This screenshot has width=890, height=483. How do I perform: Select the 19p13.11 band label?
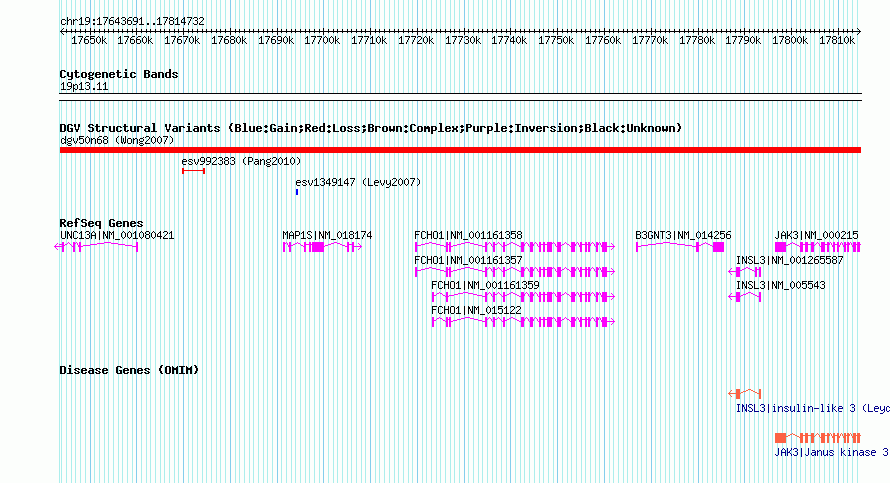(84, 86)
